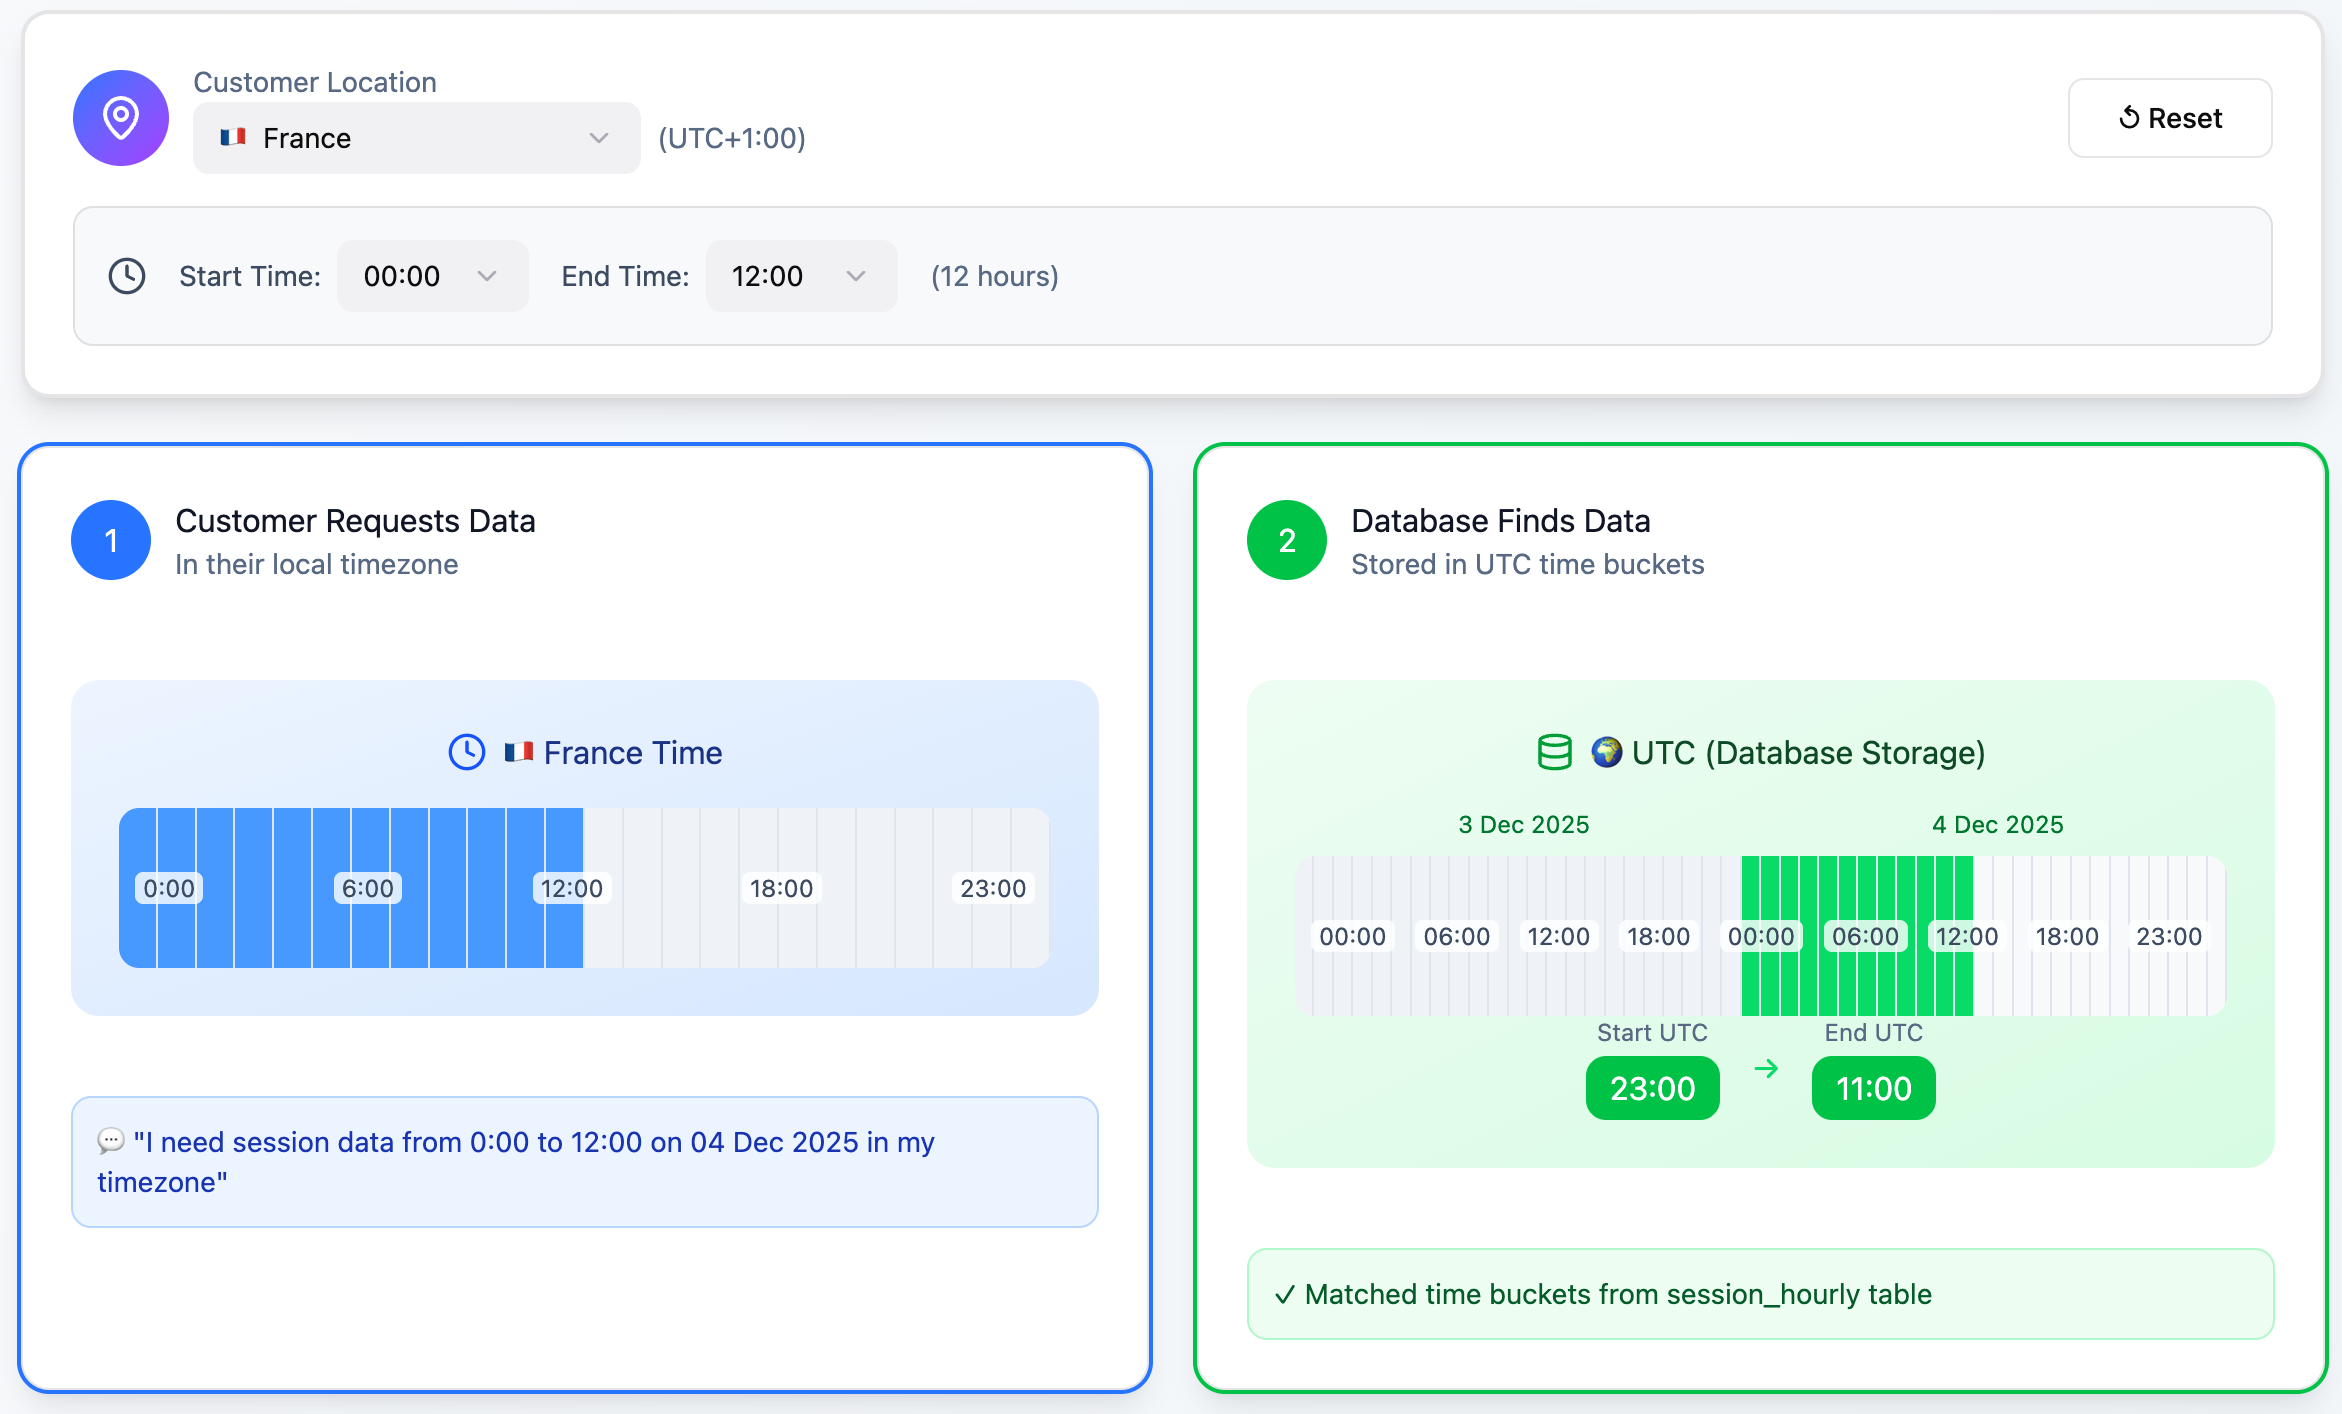The image size is (2342, 1414).
Task: Click the clock icon beside Start Time
Action: pos(127,276)
